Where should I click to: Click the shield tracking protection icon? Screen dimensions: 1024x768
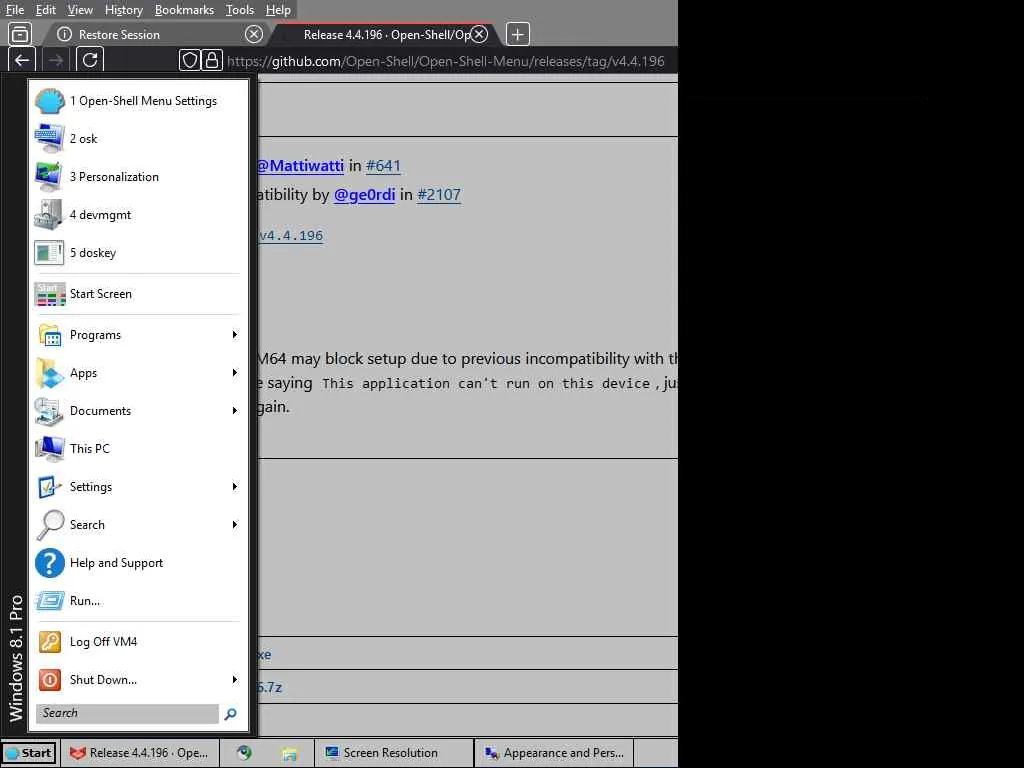189,61
